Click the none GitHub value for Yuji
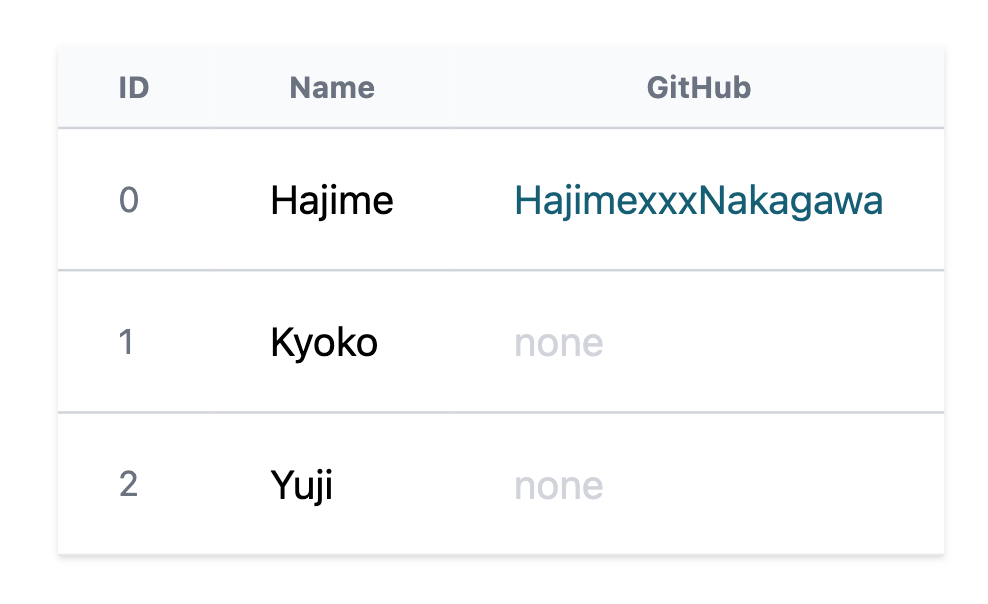The image size is (988, 604). point(559,486)
